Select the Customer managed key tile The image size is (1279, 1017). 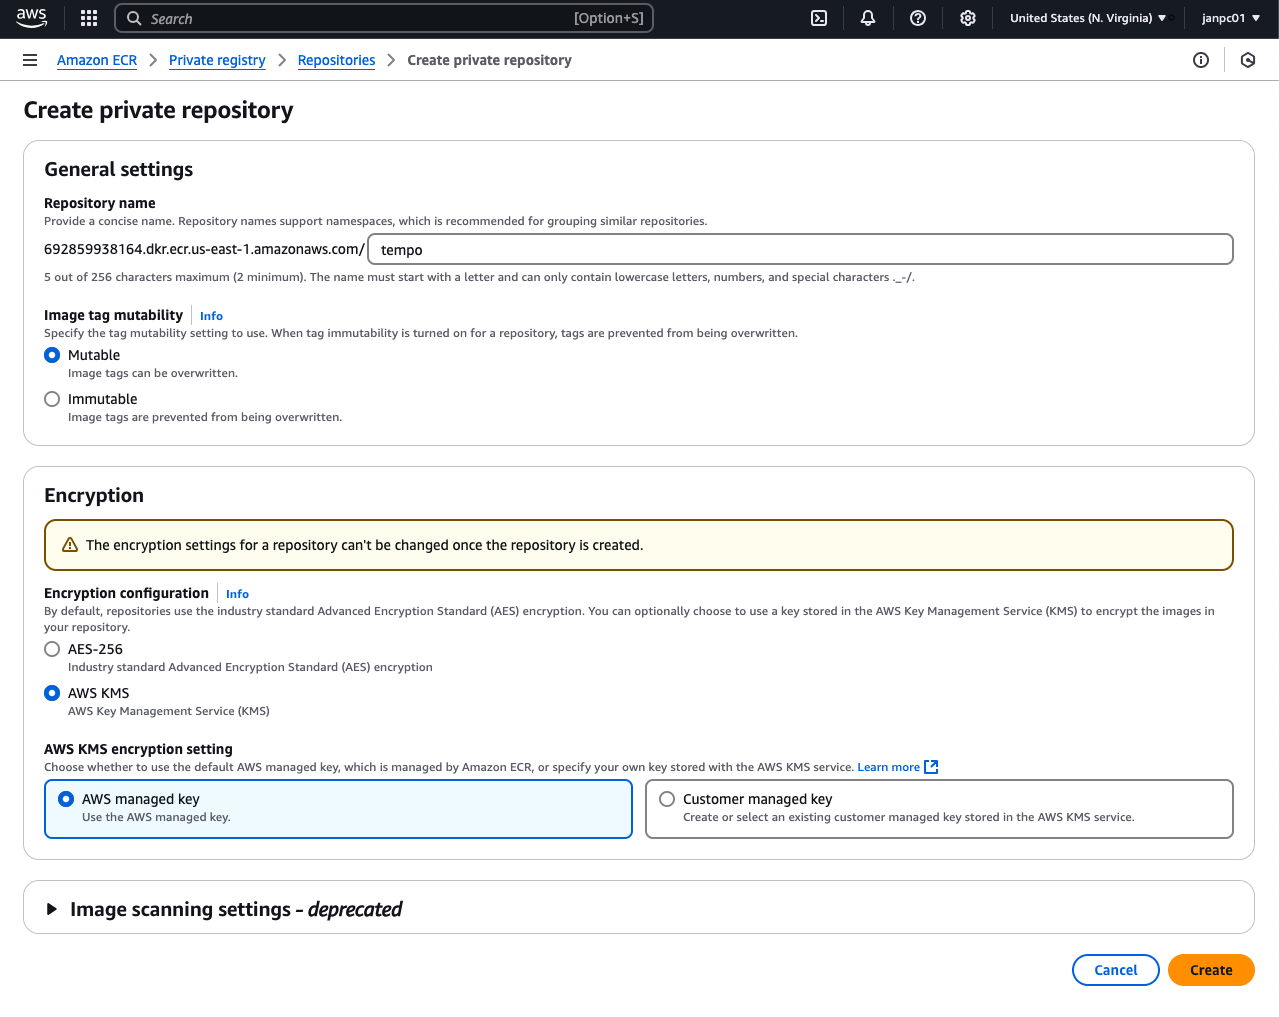pyautogui.click(x=940, y=809)
